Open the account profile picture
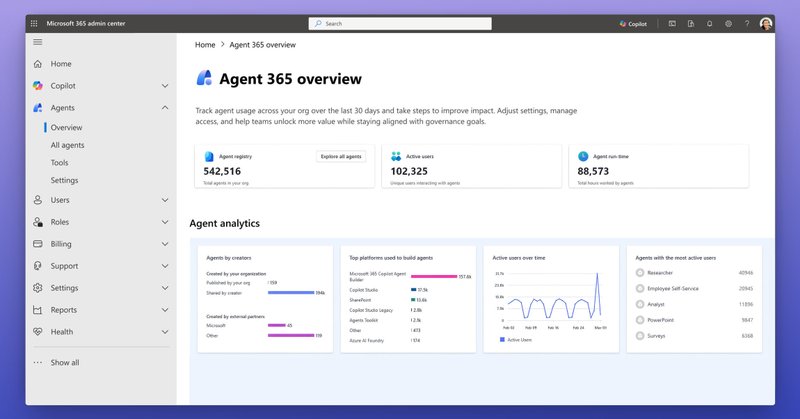Image resolution: width=800 pixels, height=419 pixels. [x=765, y=23]
